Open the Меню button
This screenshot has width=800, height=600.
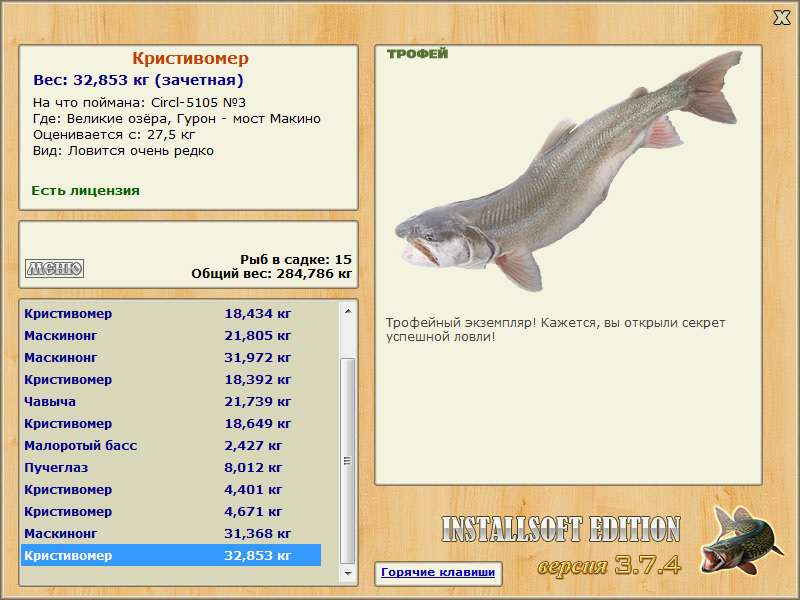(55, 268)
